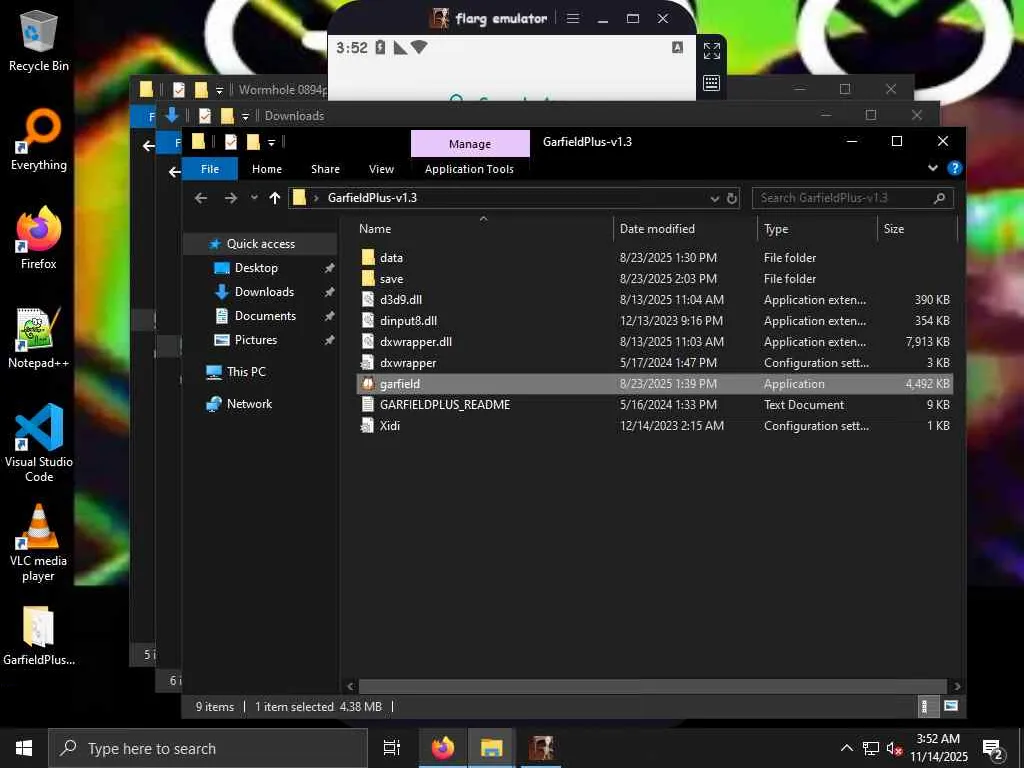Switch to details view layout button
1024x768 pixels.
pyautogui.click(x=924, y=707)
